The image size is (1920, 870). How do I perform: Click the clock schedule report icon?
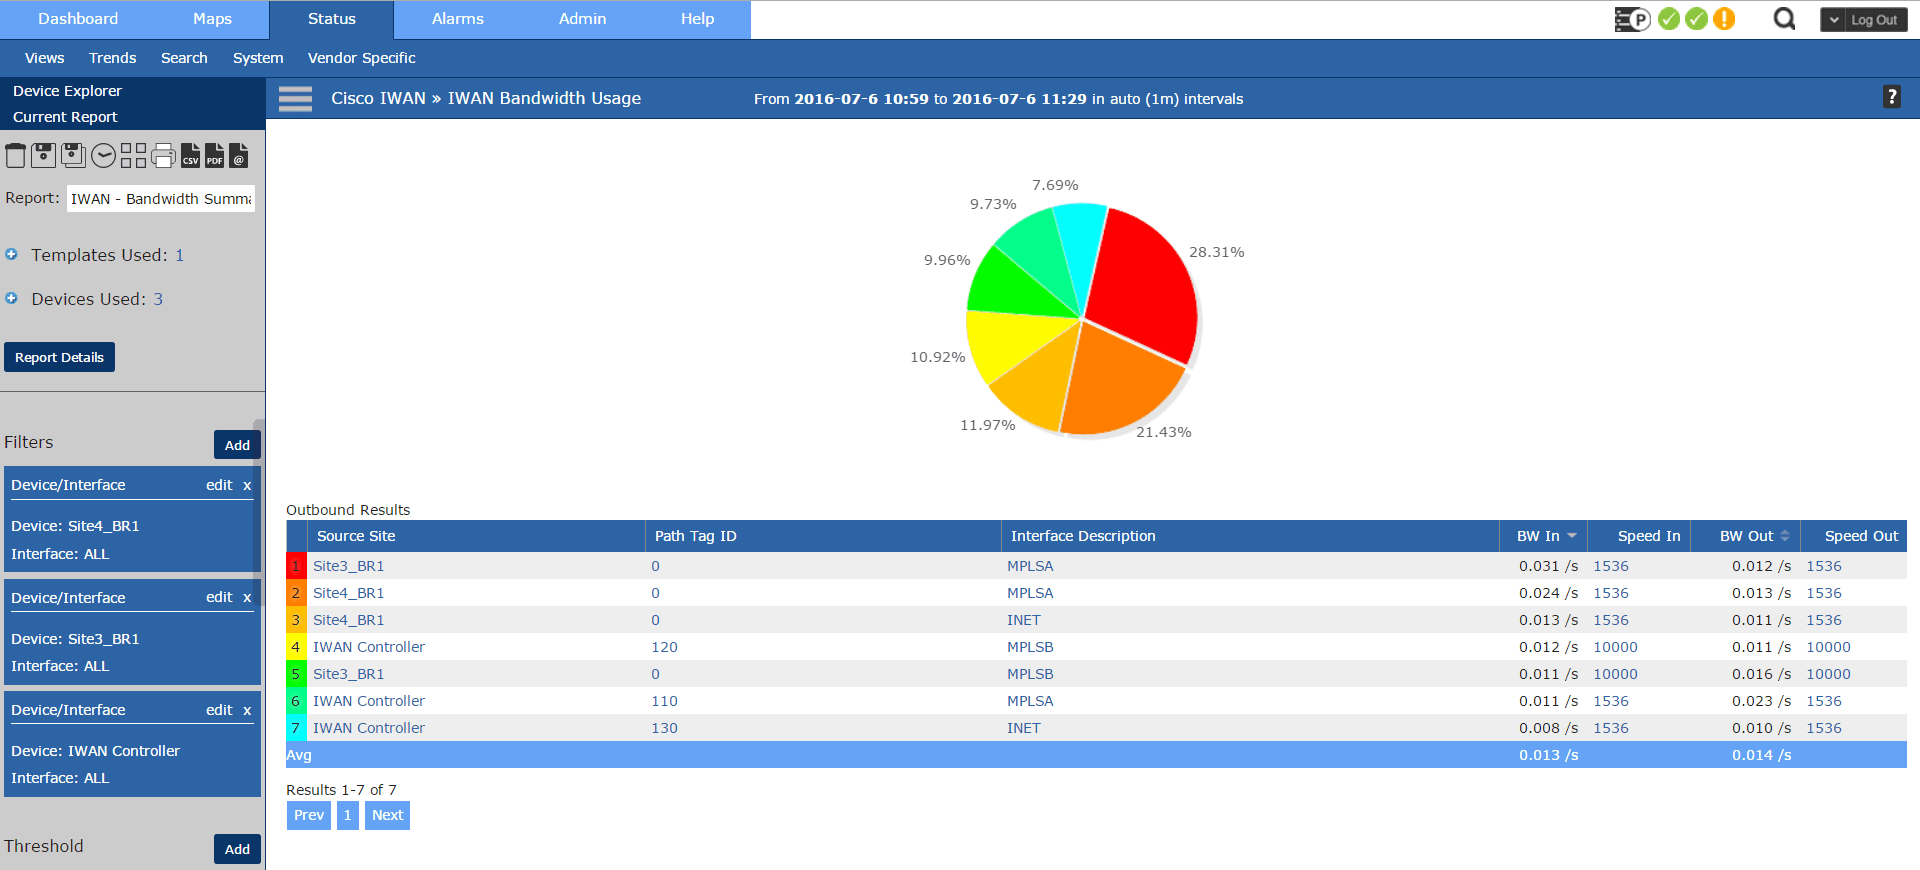[103, 155]
